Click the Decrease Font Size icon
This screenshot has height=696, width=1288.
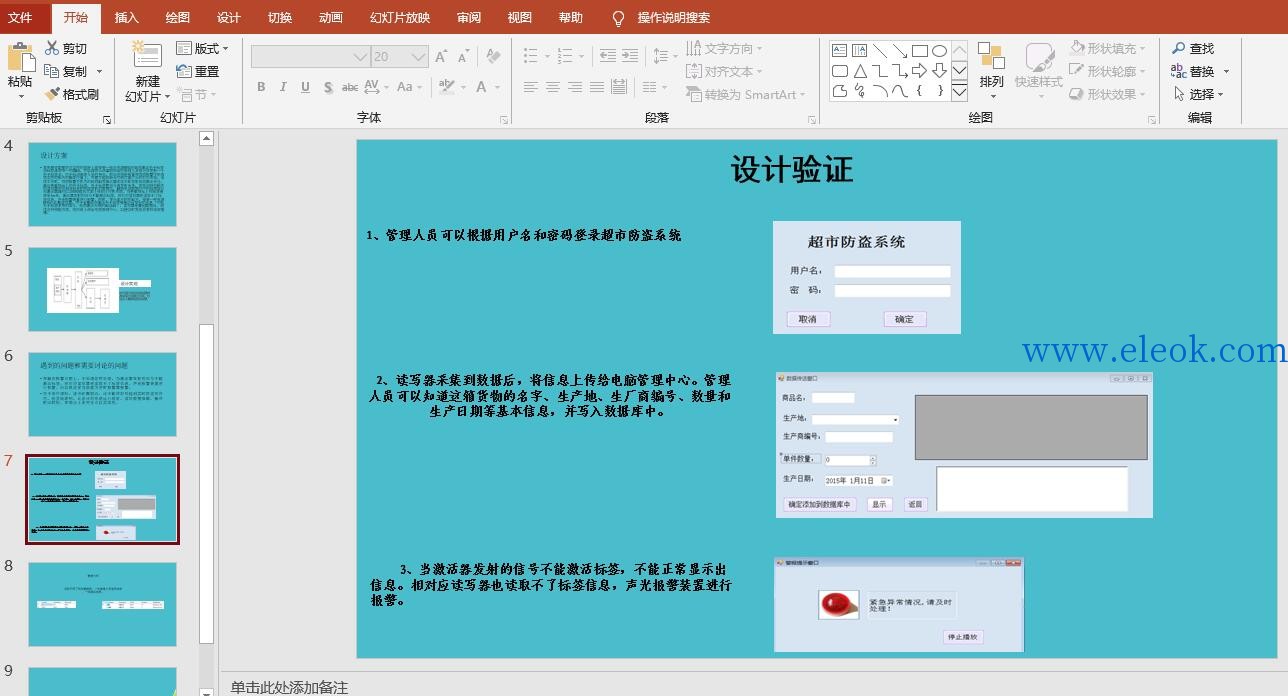[465, 57]
